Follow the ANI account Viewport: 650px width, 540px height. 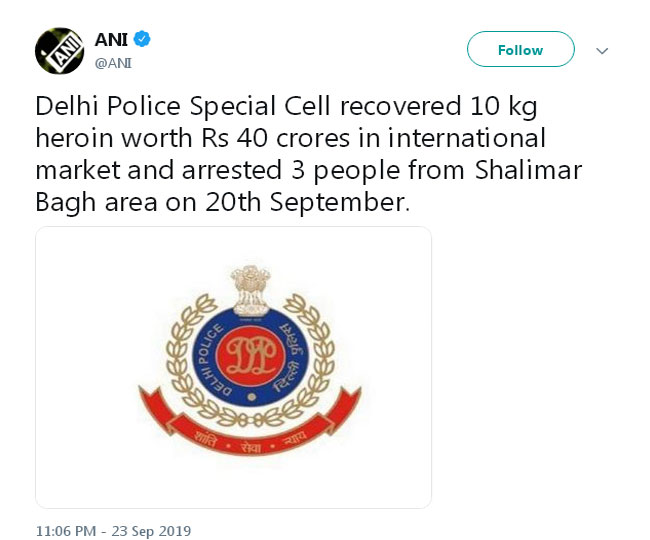[x=521, y=49]
